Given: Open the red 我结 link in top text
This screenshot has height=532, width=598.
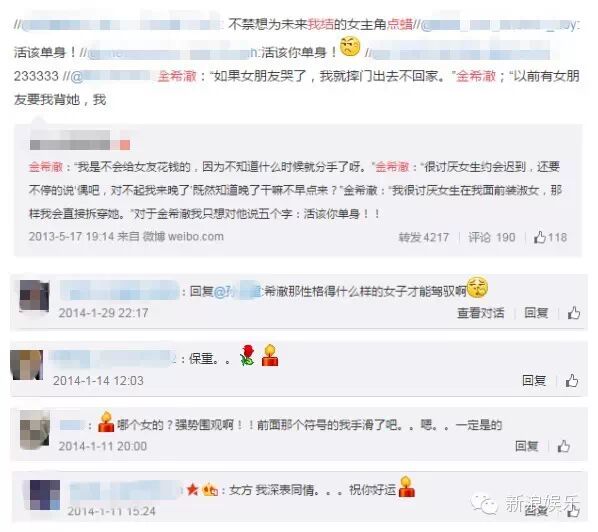Looking at the screenshot, I should point(320,24).
